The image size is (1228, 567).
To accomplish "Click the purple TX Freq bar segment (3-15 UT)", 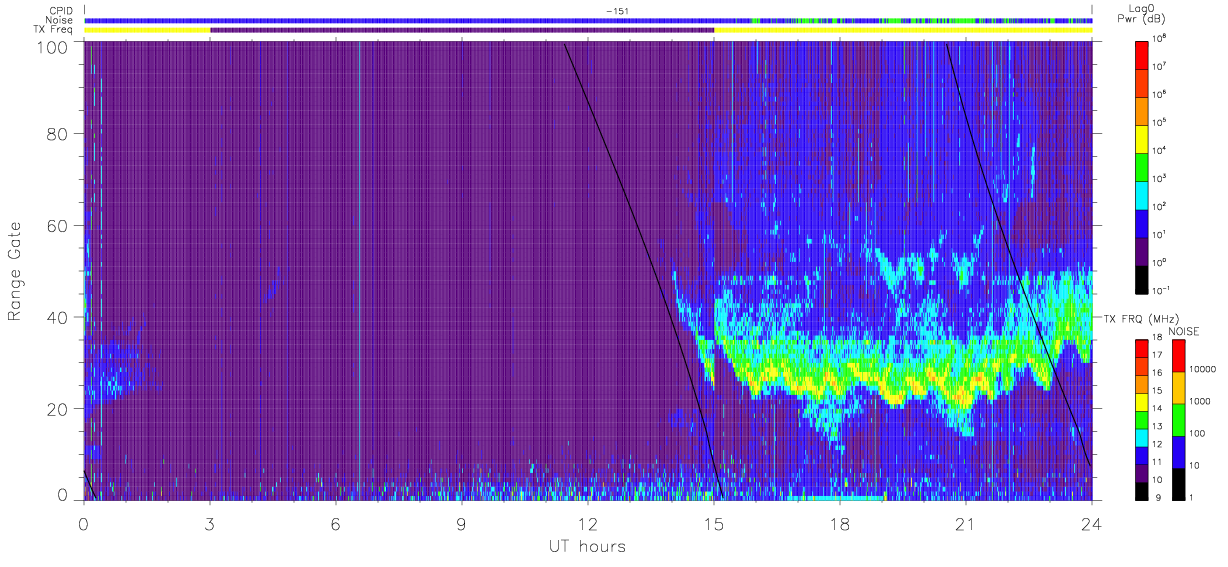I will (x=462, y=30).
